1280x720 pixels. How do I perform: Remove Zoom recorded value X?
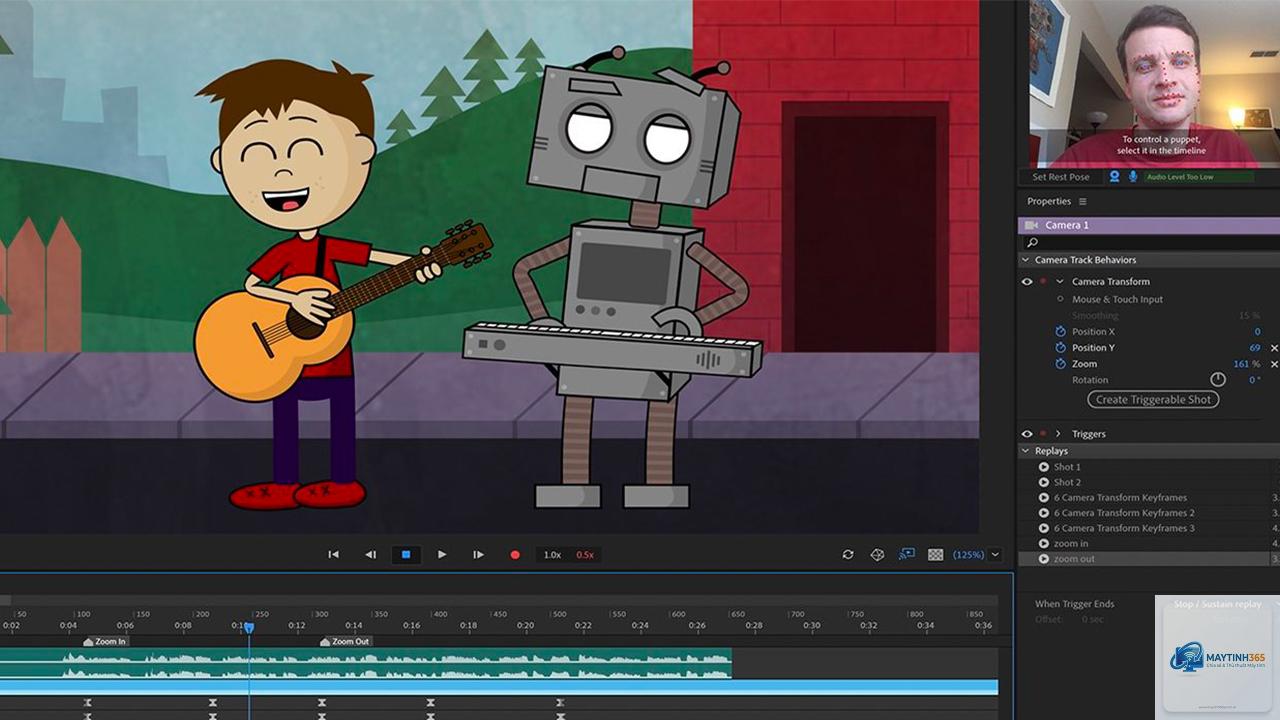click(x=1274, y=364)
